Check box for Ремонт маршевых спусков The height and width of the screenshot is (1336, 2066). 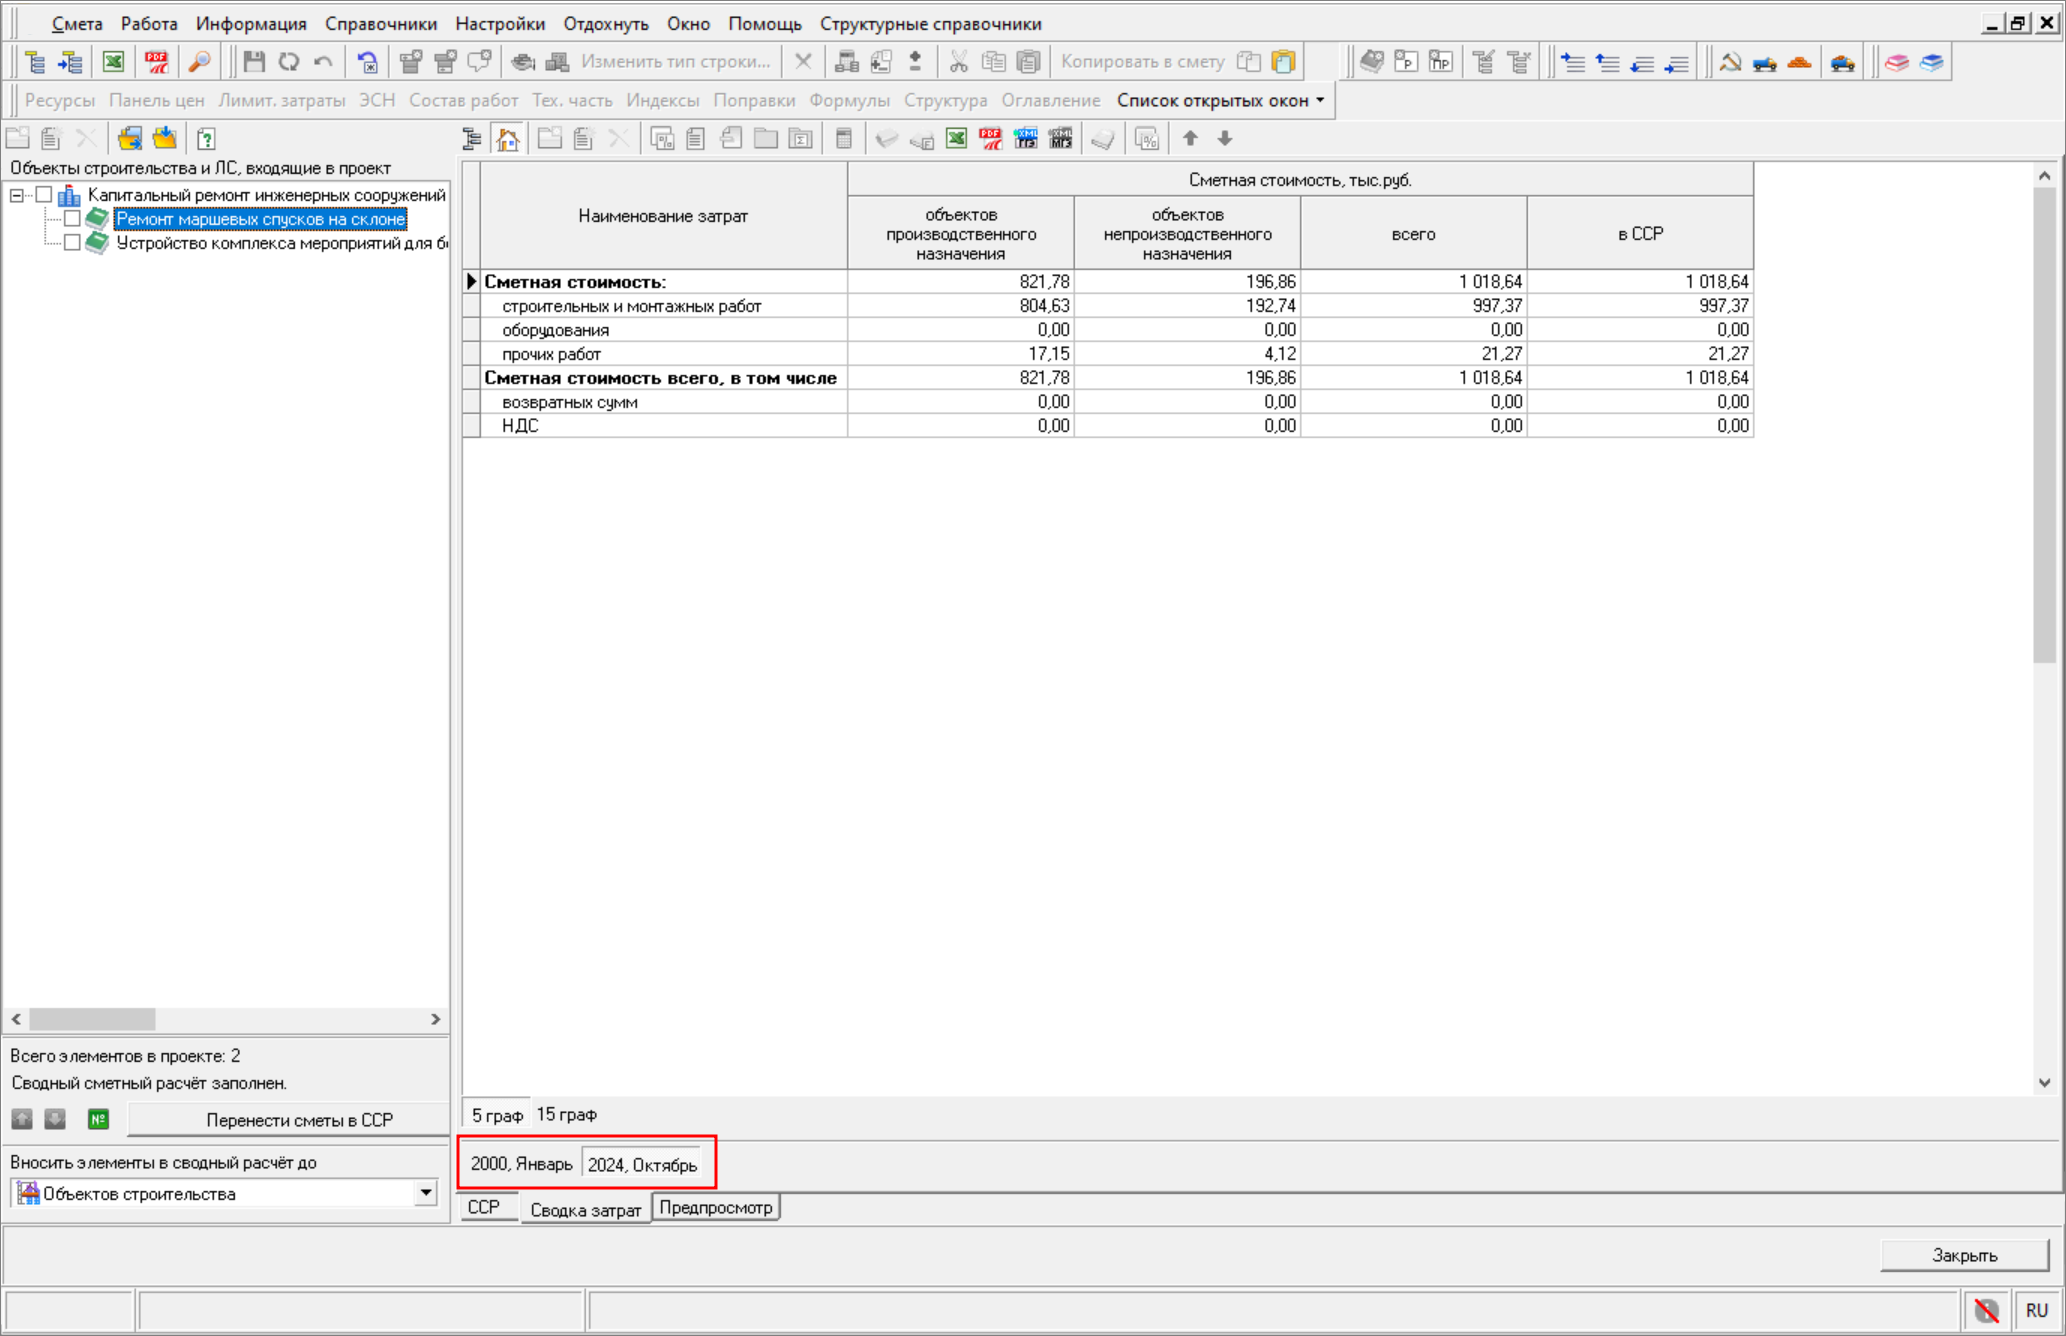pyautogui.click(x=72, y=219)
